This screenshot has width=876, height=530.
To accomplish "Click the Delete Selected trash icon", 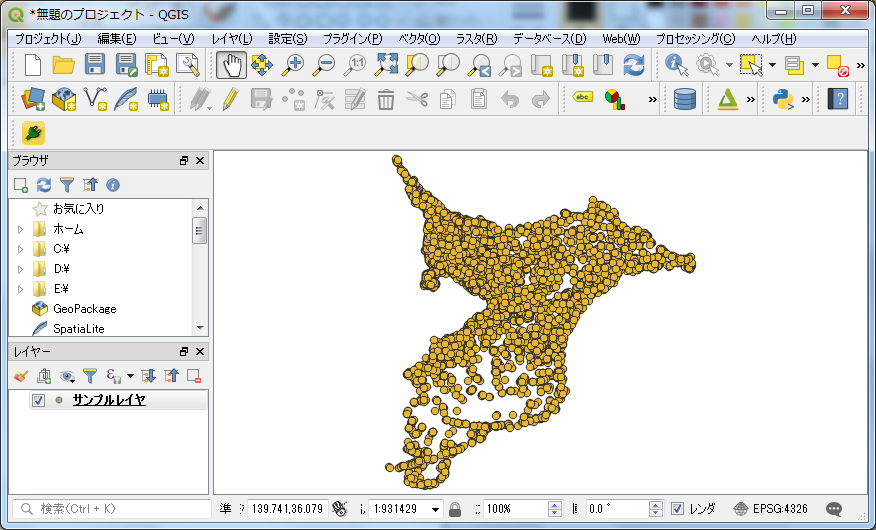I will pos(385,99).
